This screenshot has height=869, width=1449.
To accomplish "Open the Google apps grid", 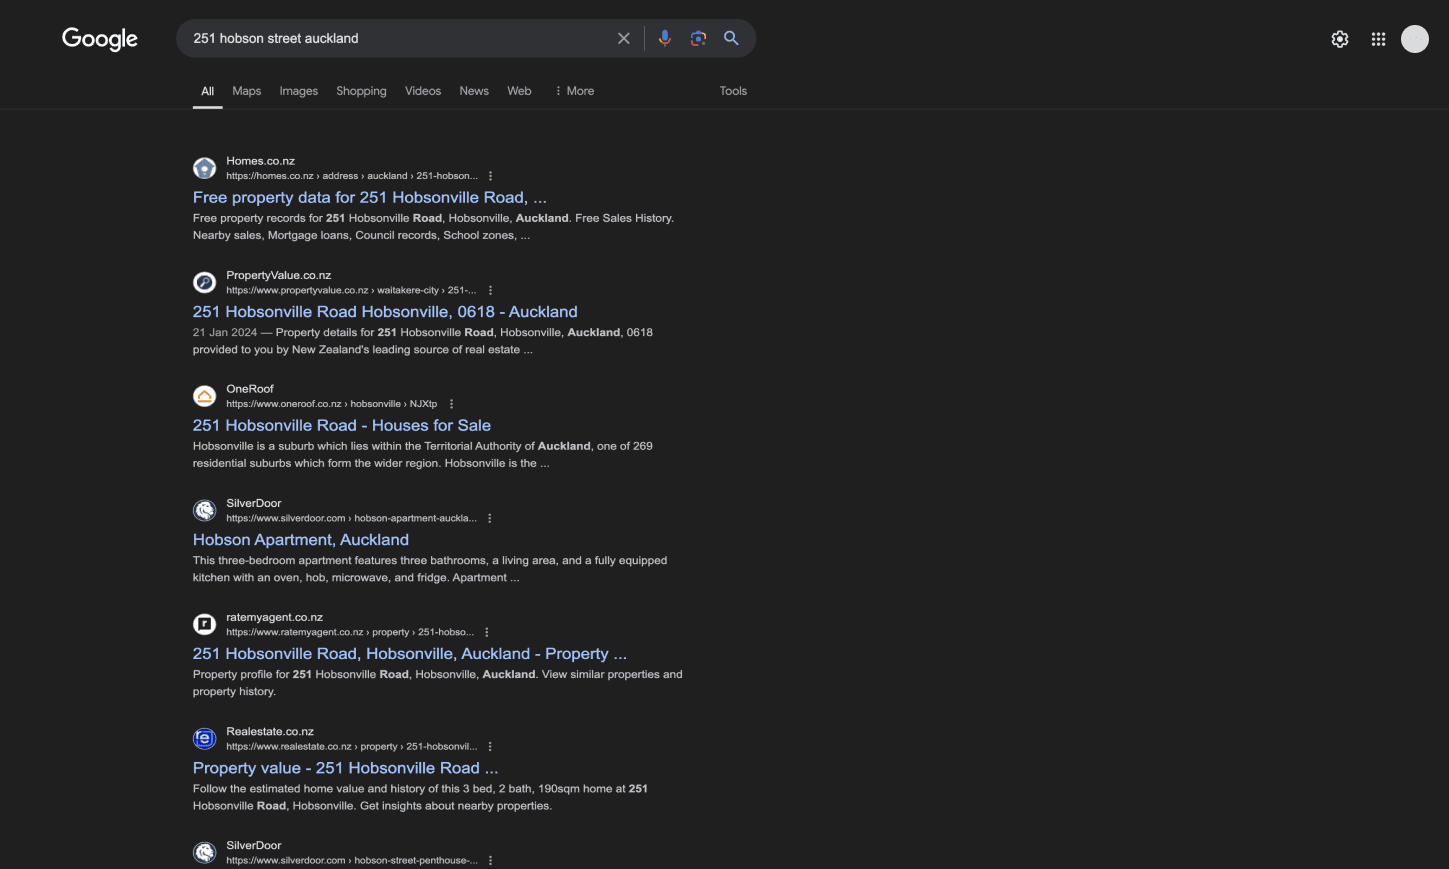I will 1378,39.
